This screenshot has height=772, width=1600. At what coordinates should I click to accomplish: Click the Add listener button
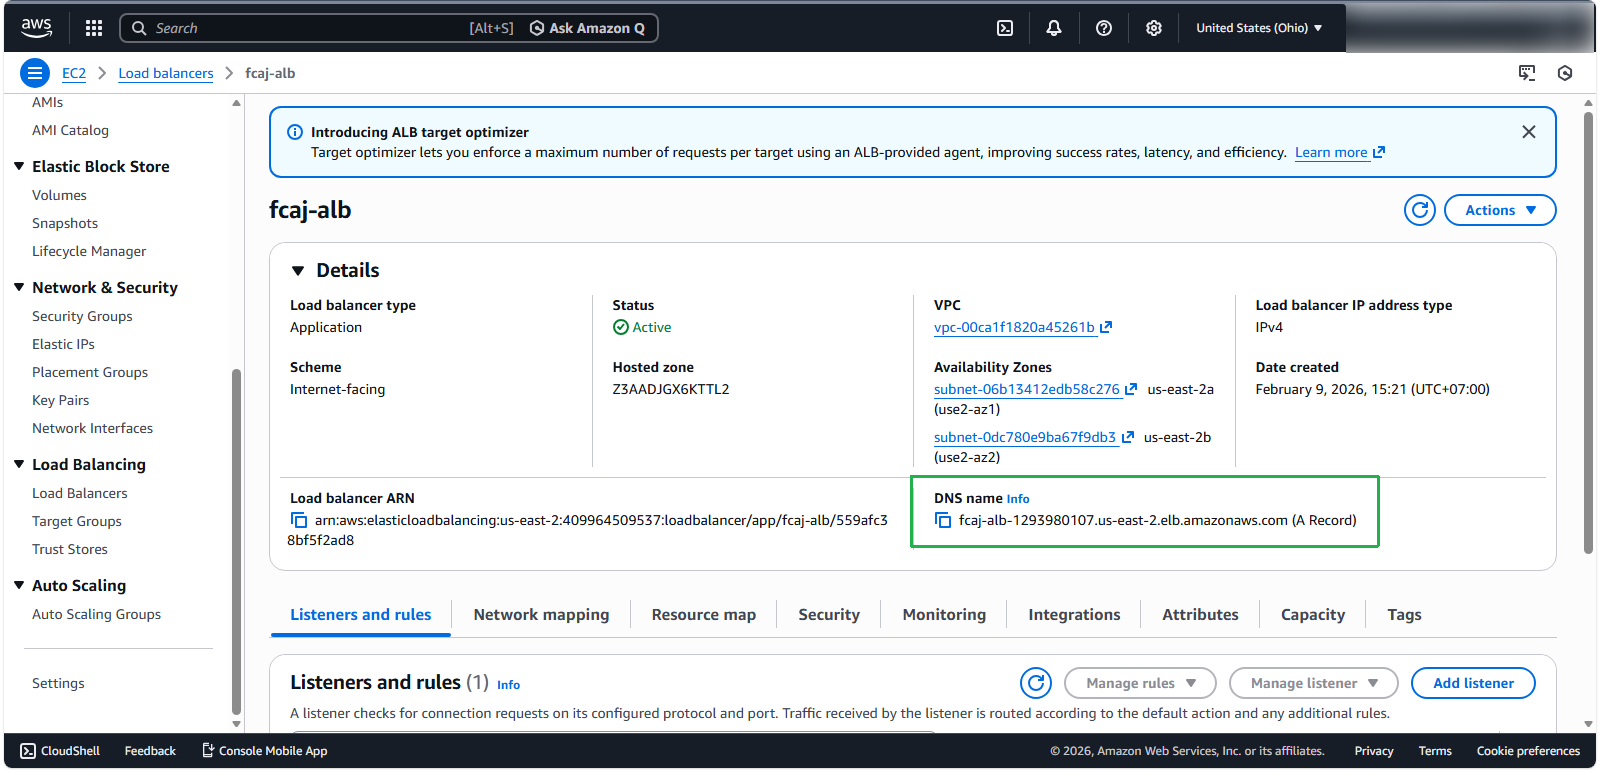point(1473,683)
